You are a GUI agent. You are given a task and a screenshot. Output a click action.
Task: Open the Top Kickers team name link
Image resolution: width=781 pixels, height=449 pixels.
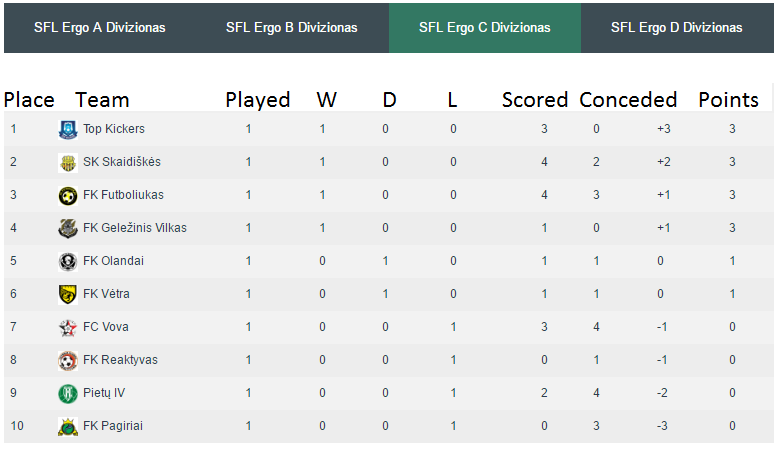(114, 129)
